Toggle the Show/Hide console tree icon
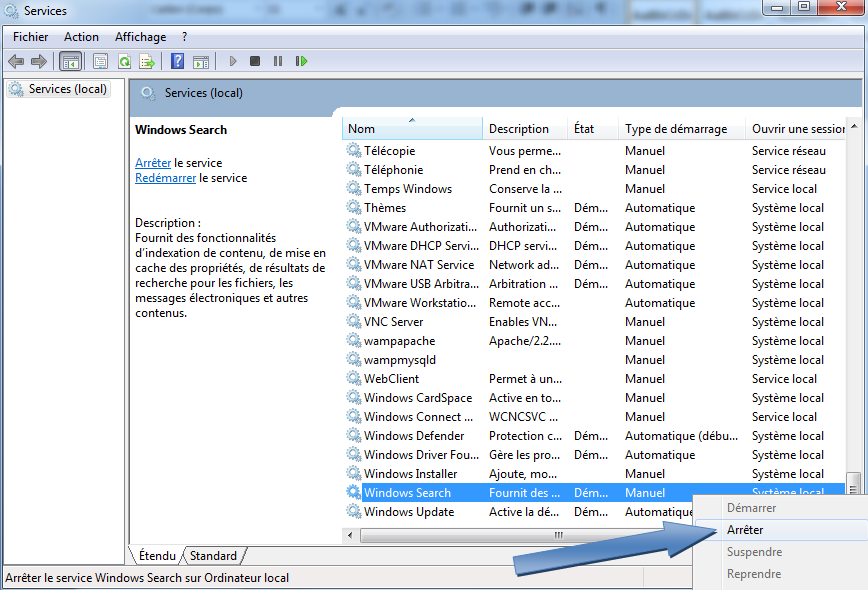868x590 pixels. click(70, 61)
